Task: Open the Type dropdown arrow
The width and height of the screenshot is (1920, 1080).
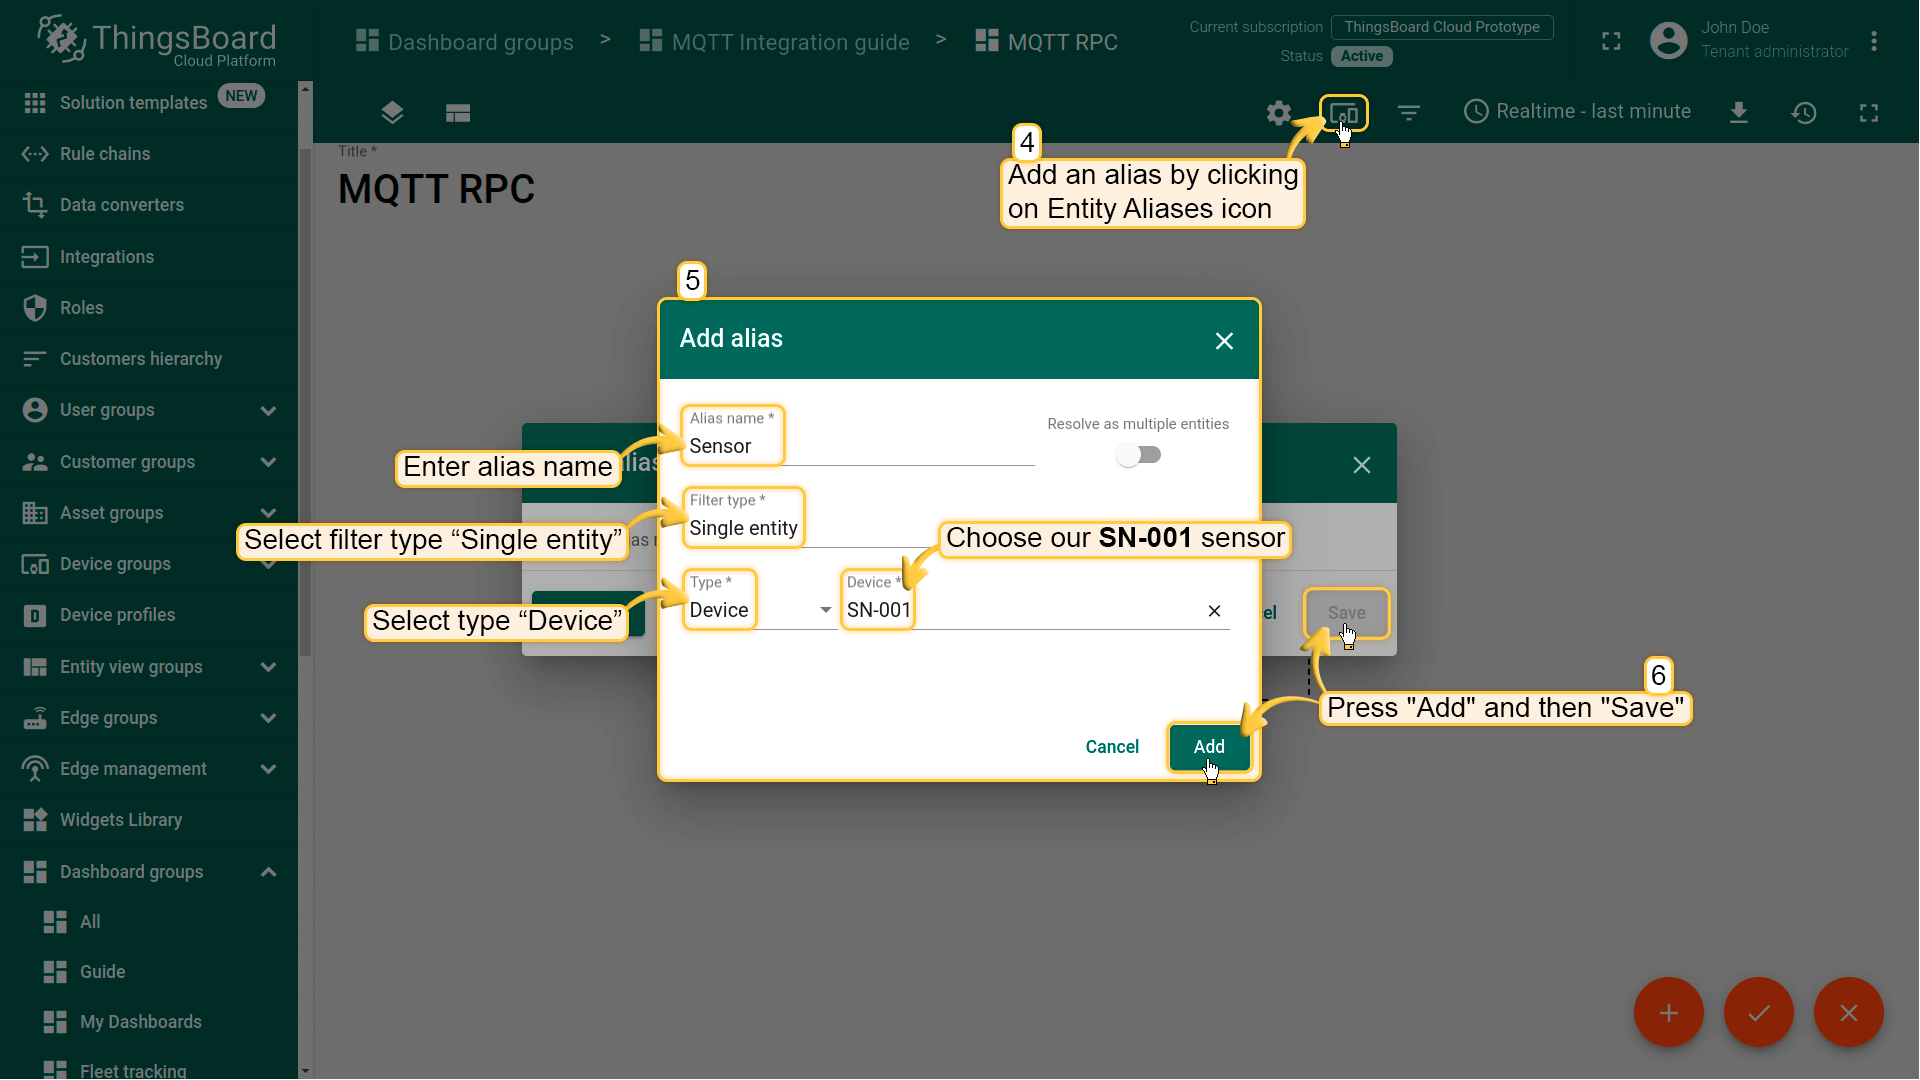Action: click(825, 610)
